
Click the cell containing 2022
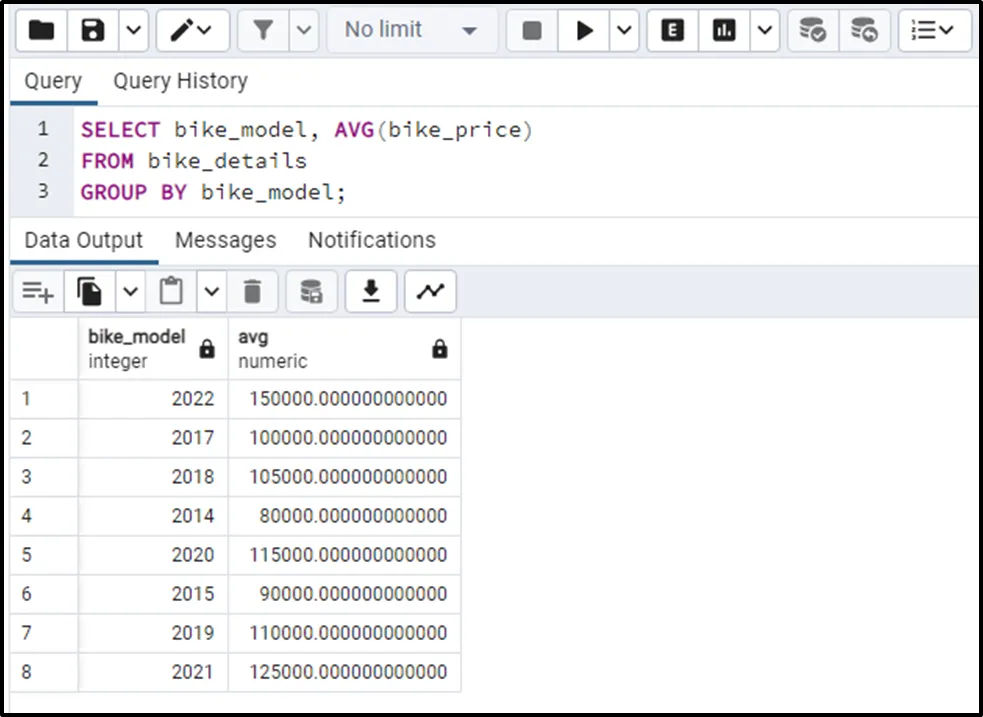[x=152, y=398]
